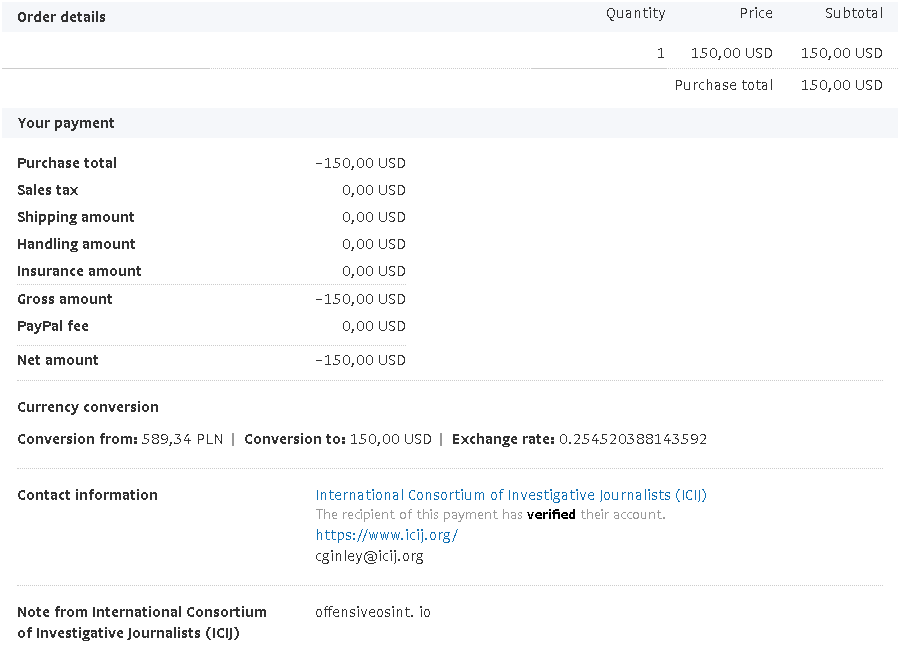
Task: Click the Subtotal column header
Action: [x=853, y=14]
